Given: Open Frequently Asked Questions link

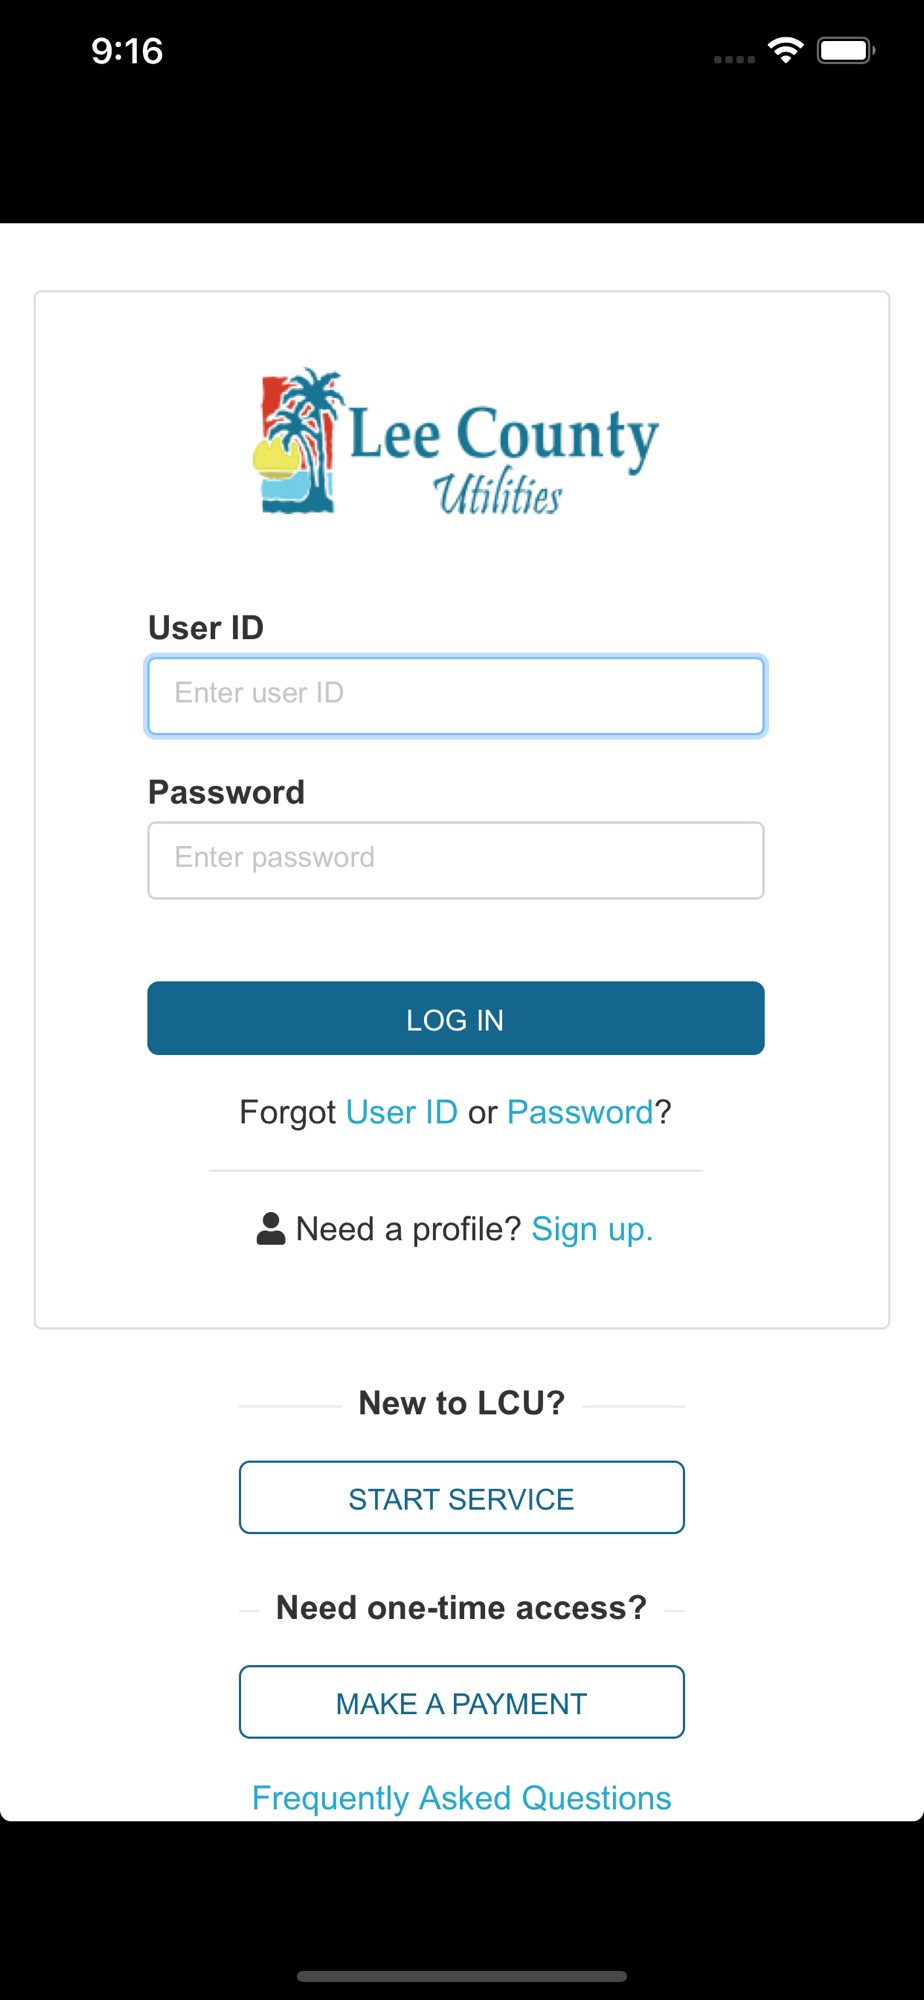Looking at the screenshot, I should pyautogui.click(x=462, y=1798).
